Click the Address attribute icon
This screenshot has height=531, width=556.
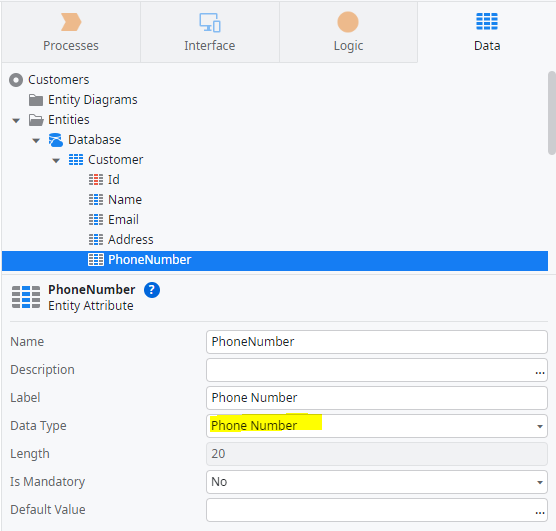[x=96, y=240]
